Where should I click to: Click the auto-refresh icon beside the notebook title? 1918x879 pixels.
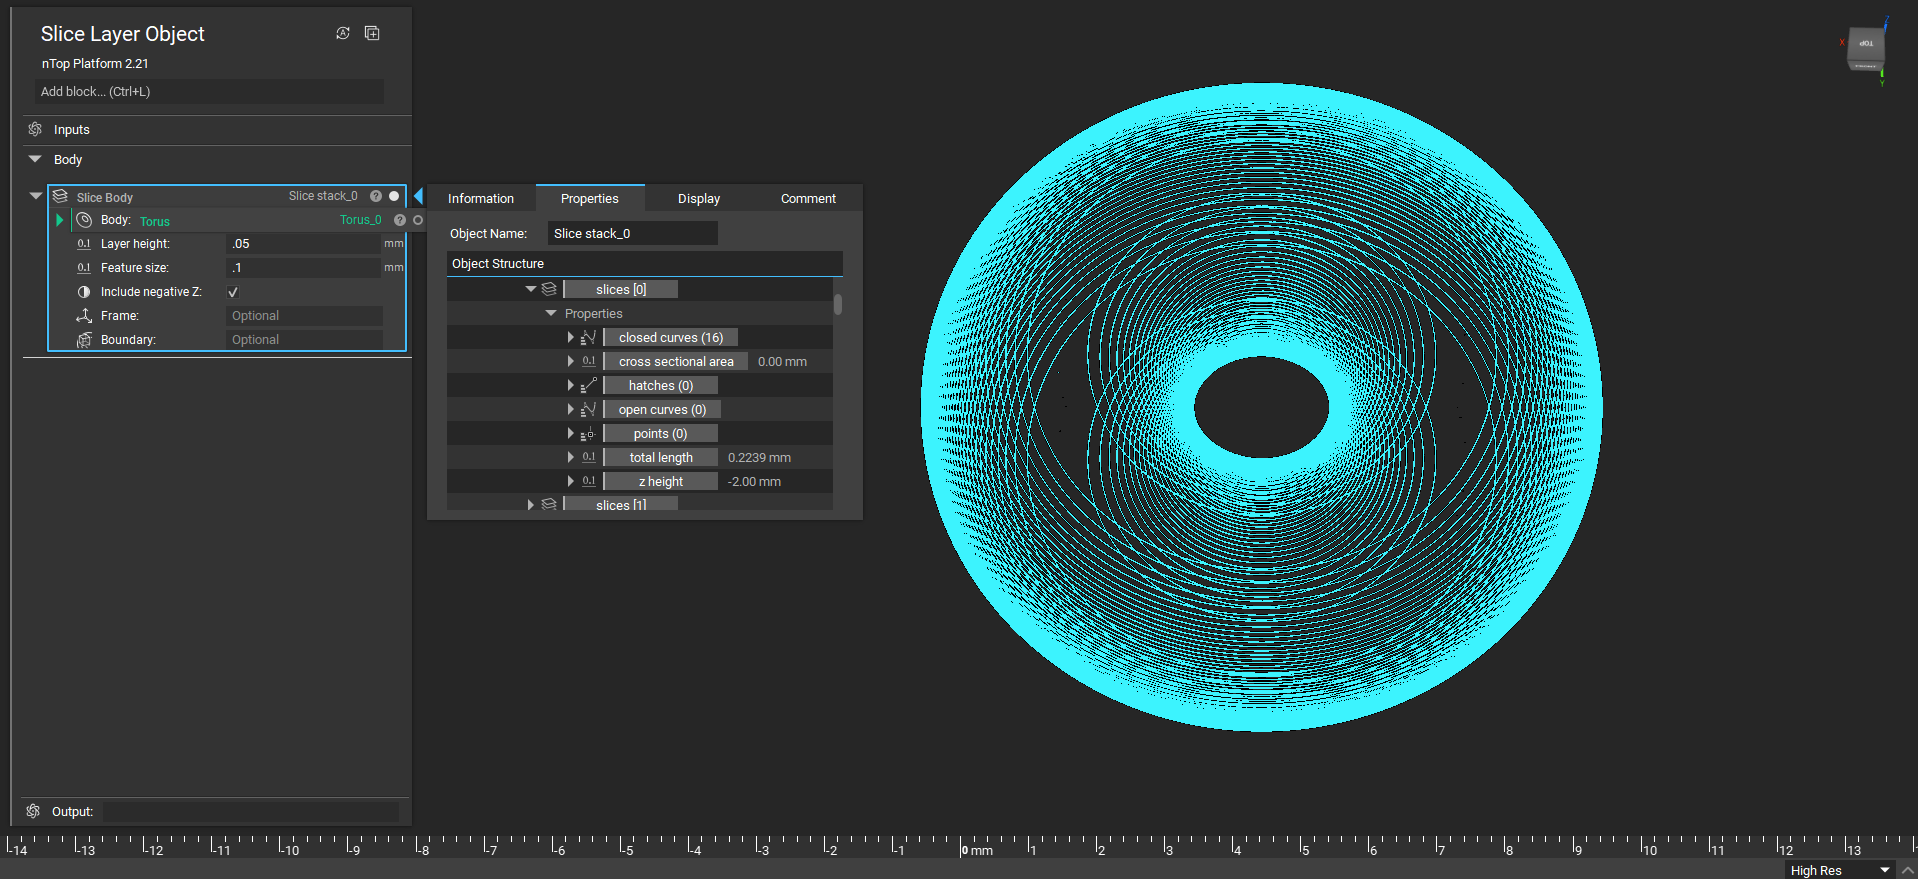(x=343, y=33)
